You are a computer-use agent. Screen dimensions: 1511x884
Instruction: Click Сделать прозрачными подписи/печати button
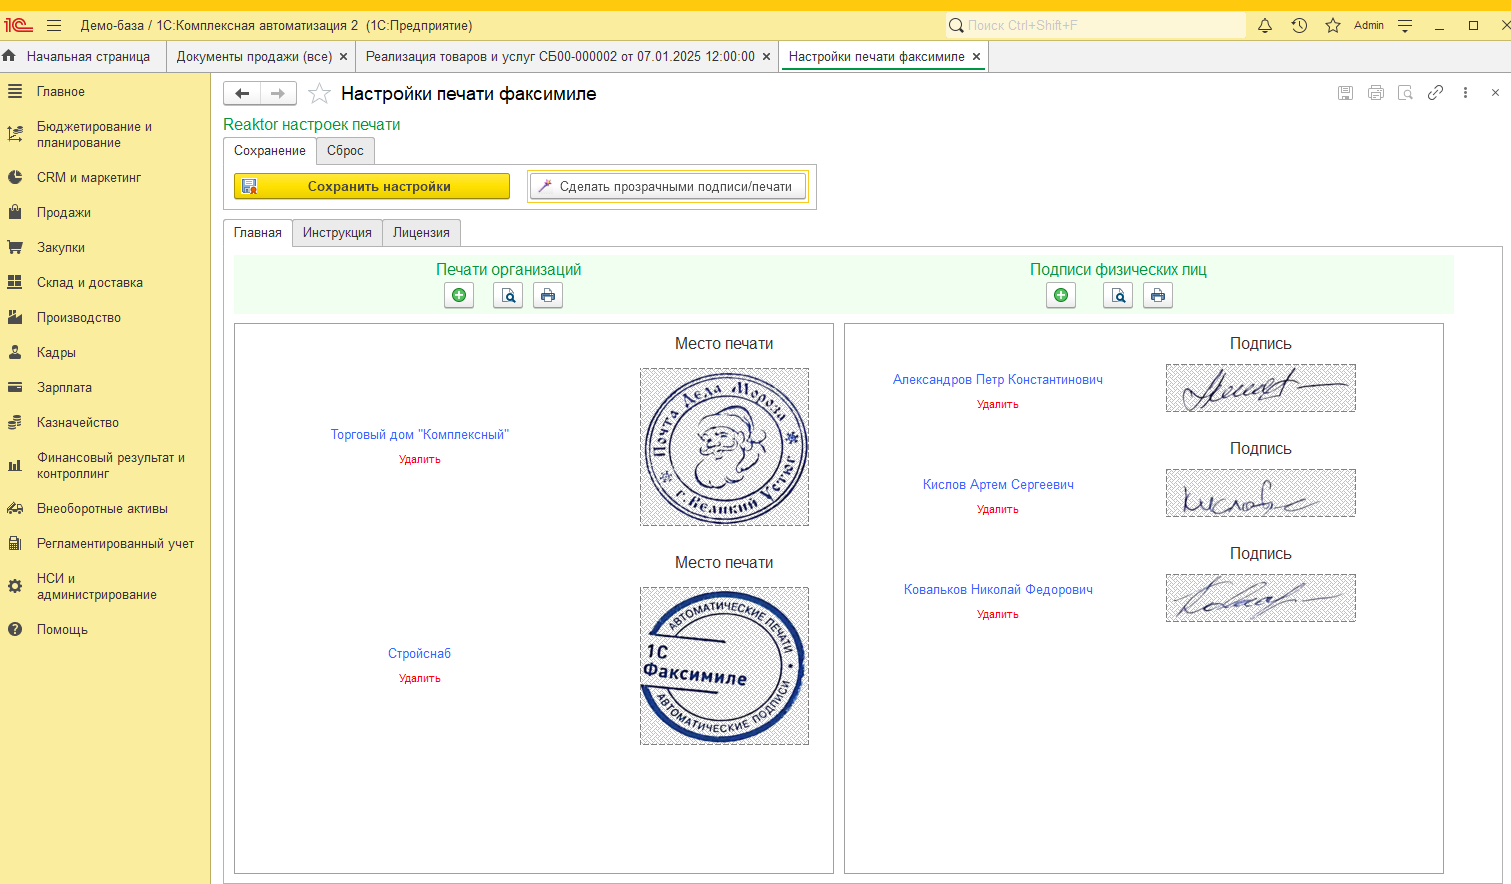pyautogui.click(x=668, y=187)
